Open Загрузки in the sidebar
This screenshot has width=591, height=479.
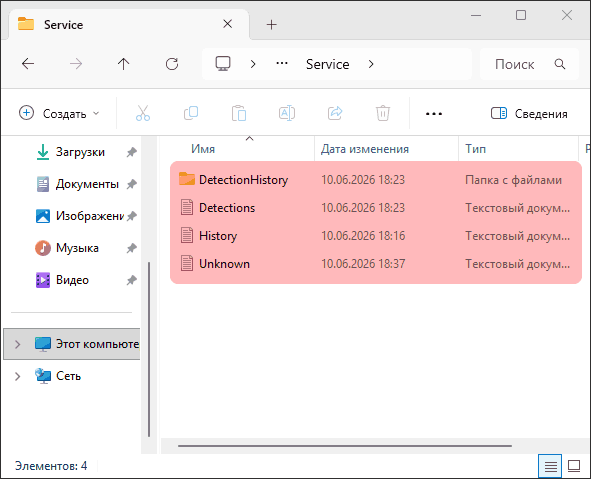point(70,152)
